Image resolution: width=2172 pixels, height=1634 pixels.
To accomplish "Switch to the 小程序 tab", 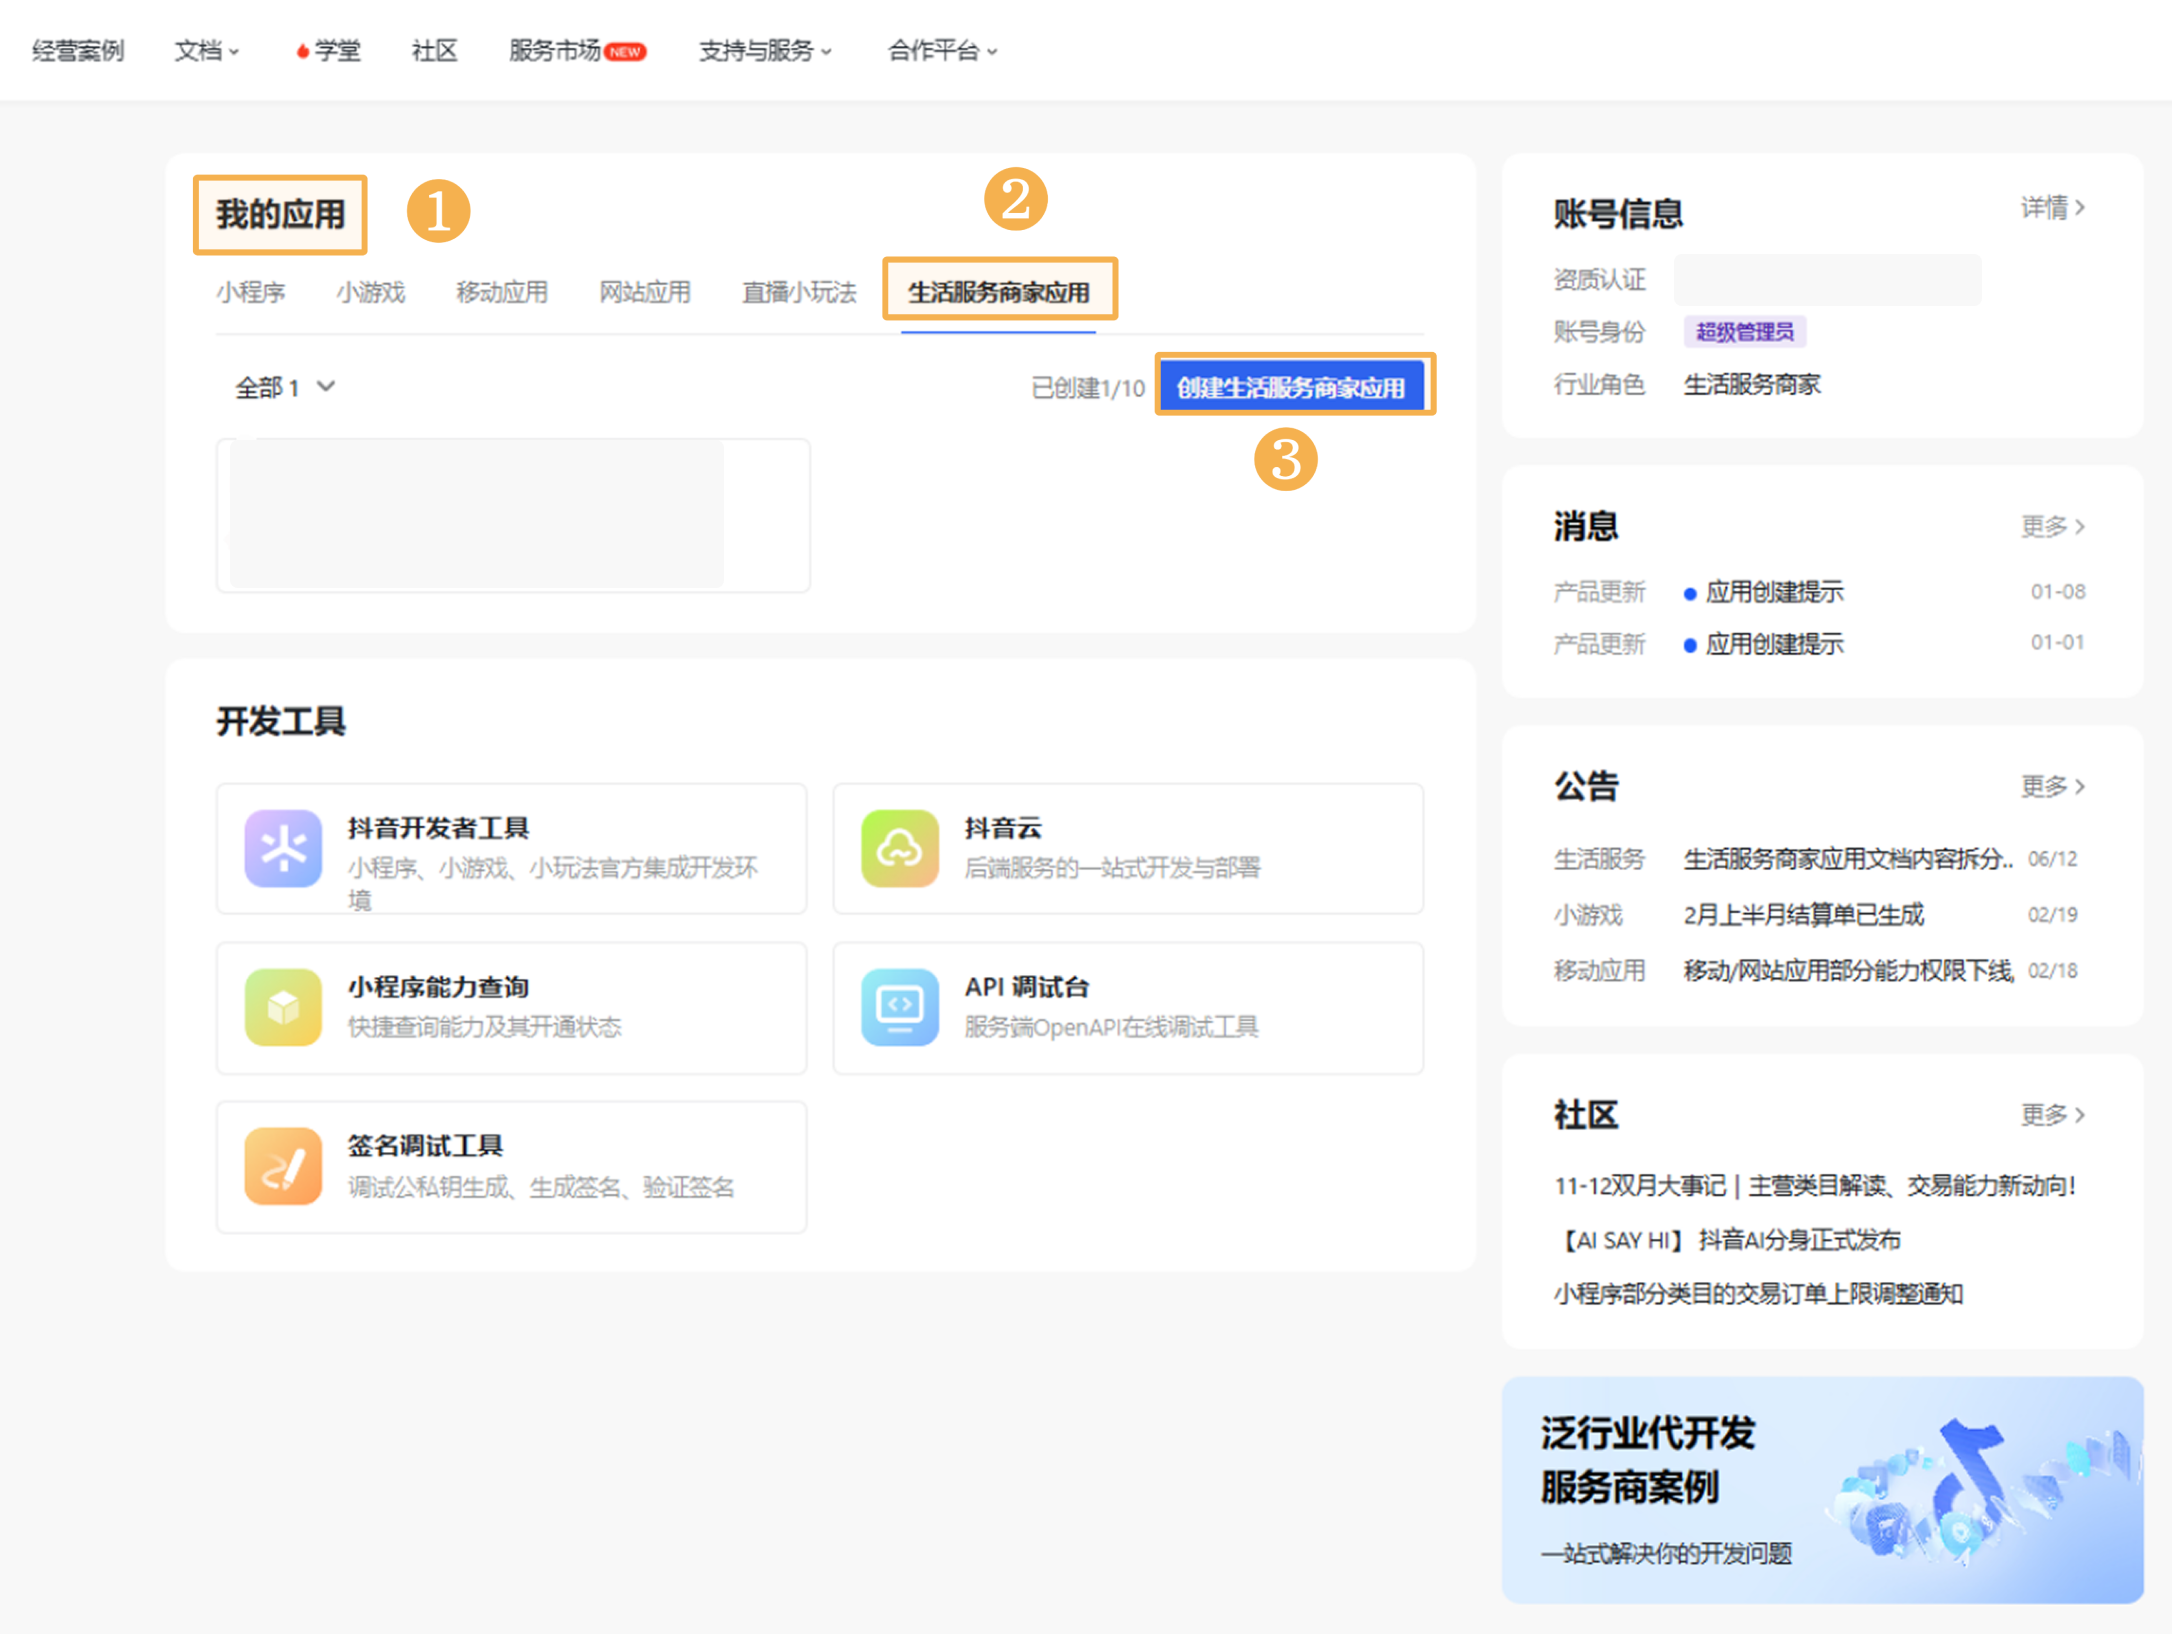I will coord(251,292).
